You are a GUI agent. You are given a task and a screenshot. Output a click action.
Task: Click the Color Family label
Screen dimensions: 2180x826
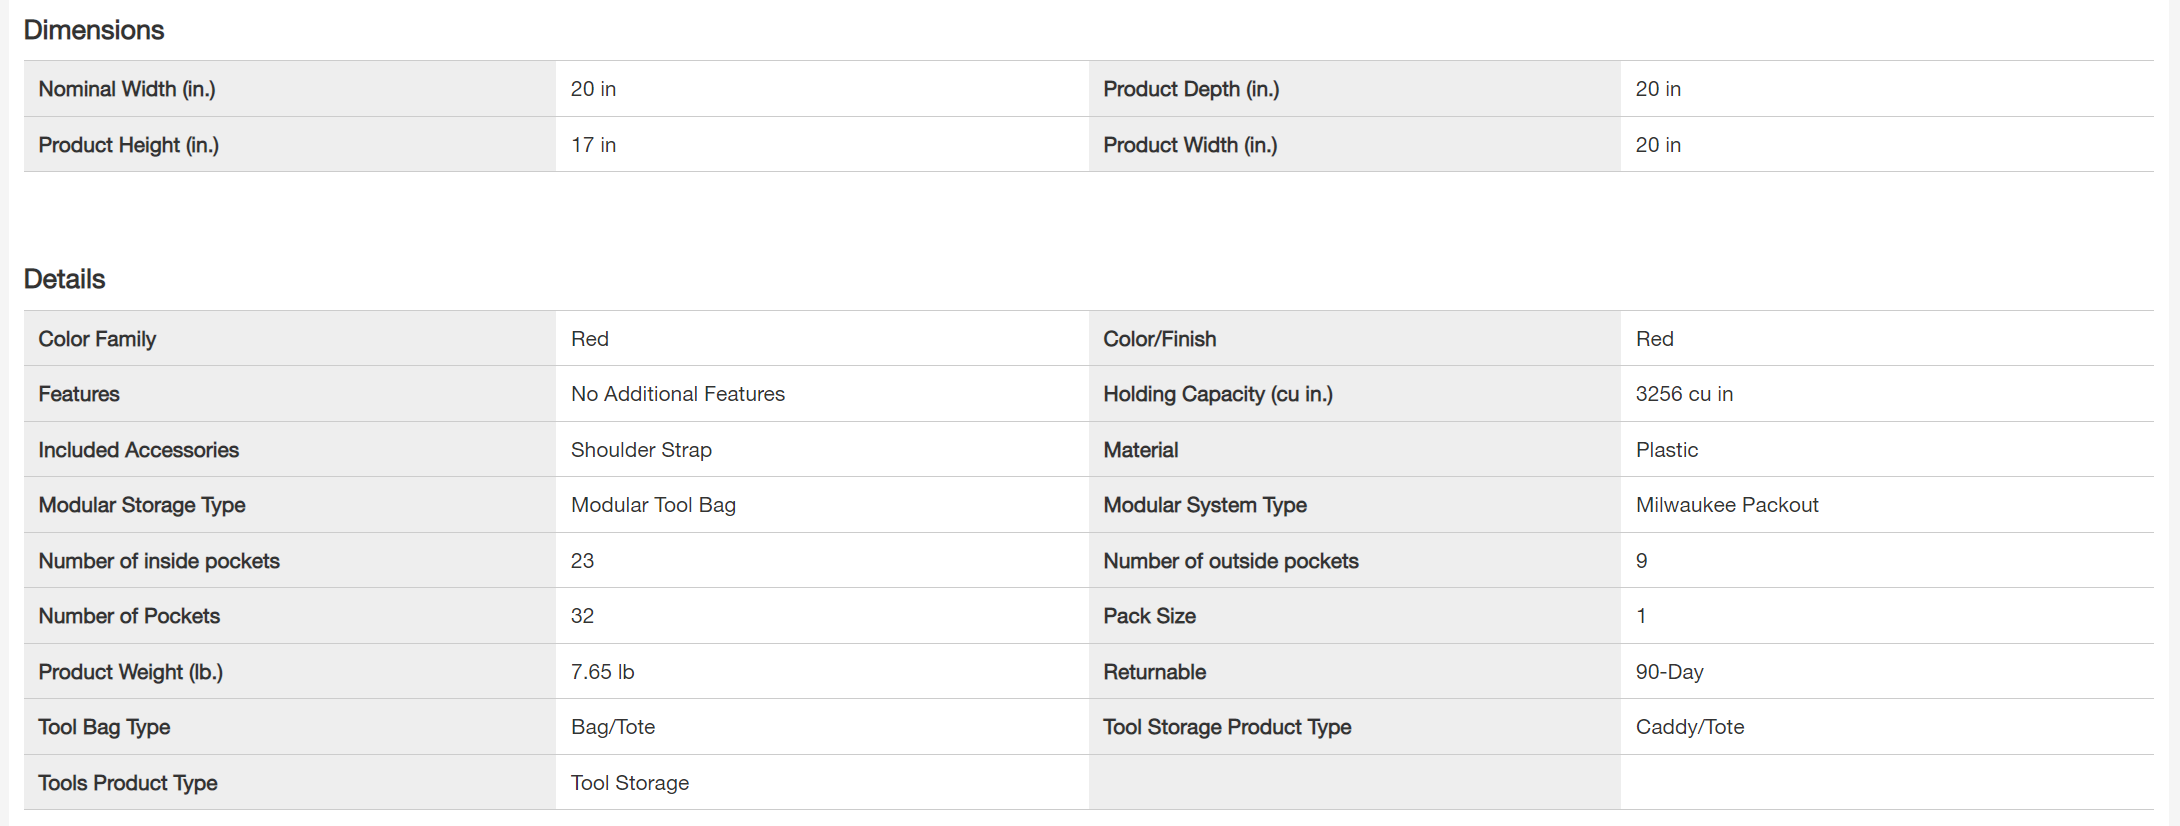(97, 339)
